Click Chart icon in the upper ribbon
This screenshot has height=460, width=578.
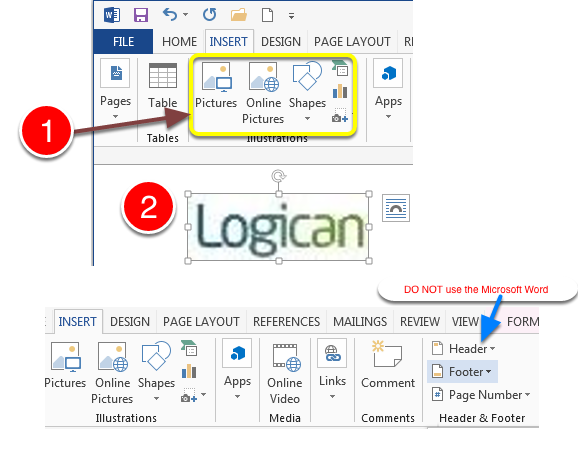pyautogui.click(x=340, y=91)
